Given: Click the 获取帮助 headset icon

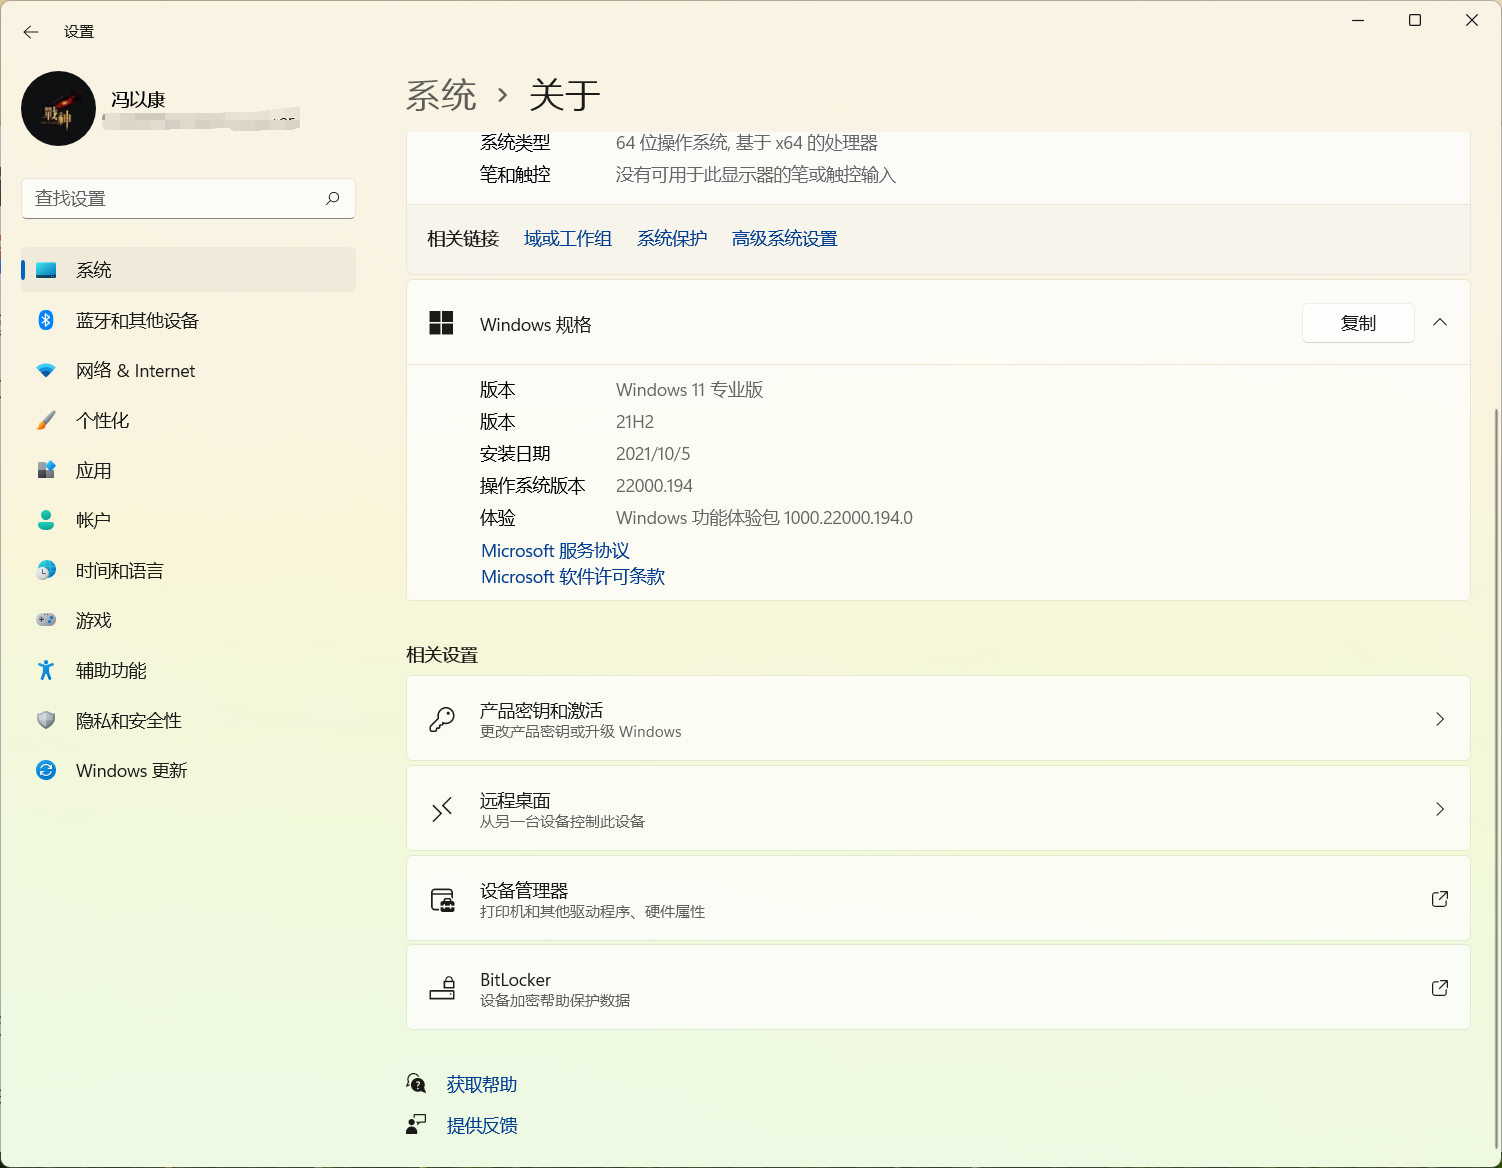Looking at the screenshot, I should (417, 1083).
